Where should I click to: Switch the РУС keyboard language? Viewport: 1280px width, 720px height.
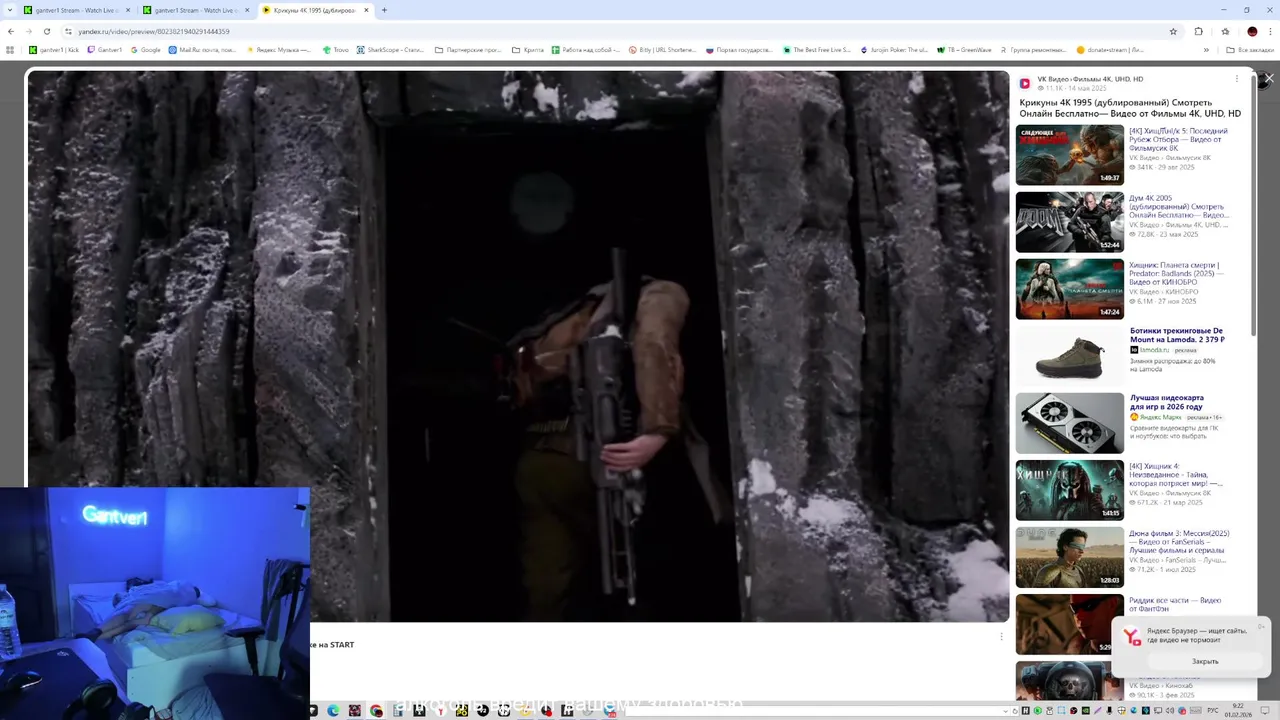(1213, 711)
